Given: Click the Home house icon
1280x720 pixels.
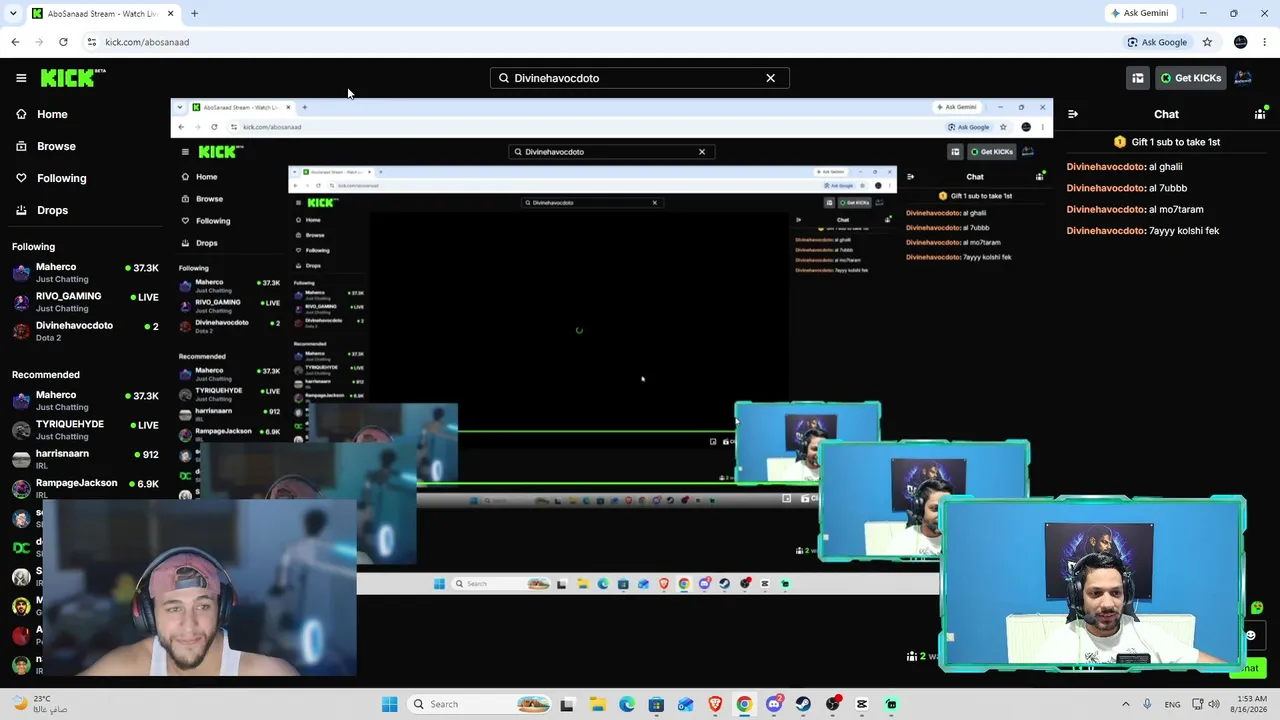Looking at the screenshot, I should [x=21, y=114].
